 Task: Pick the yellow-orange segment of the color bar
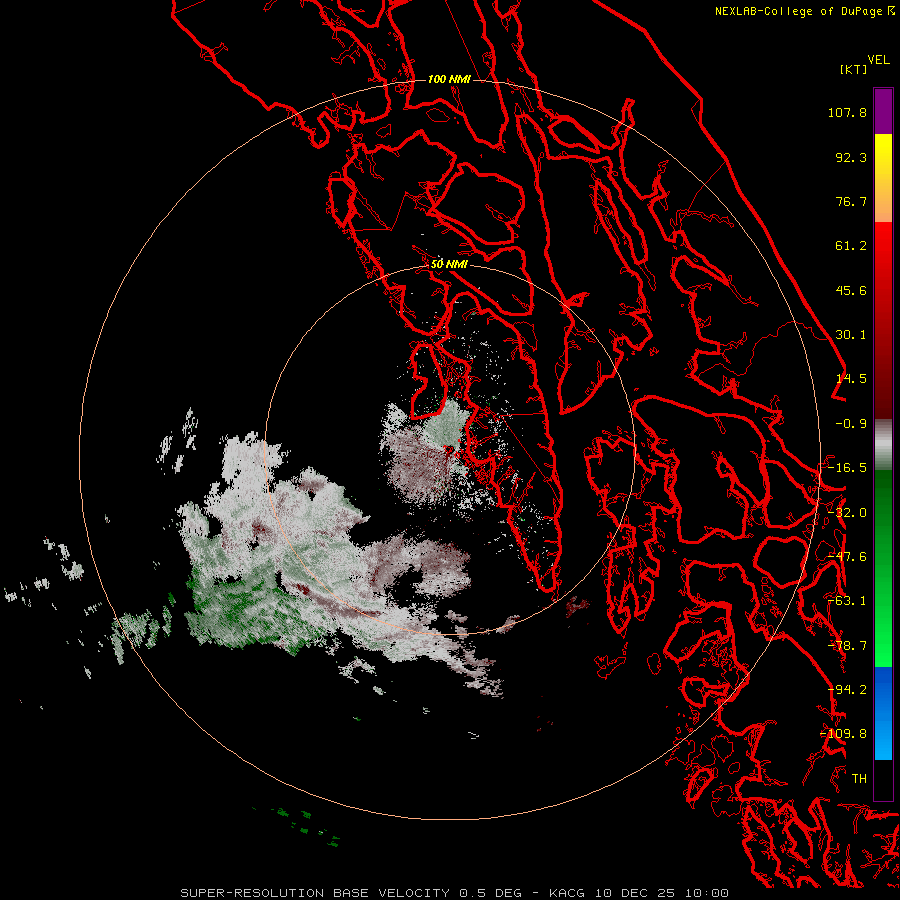(883, 178)
